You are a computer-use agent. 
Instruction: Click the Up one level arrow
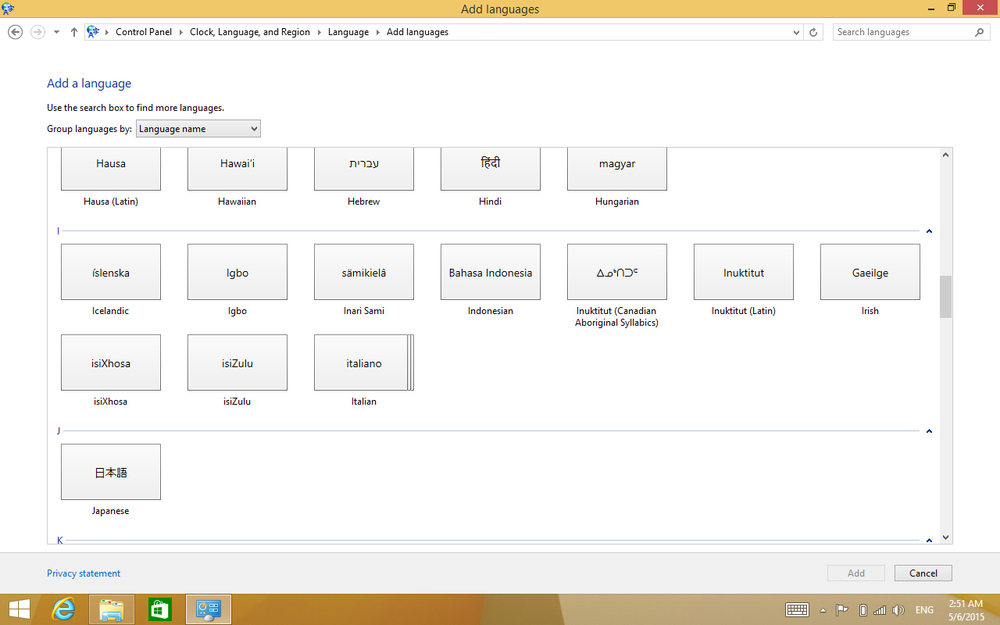pyautogui.click(x=74, y=32)
